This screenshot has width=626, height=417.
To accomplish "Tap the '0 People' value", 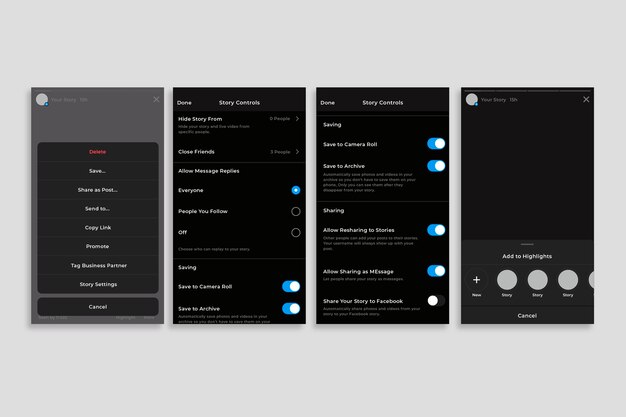I will 279,119.
